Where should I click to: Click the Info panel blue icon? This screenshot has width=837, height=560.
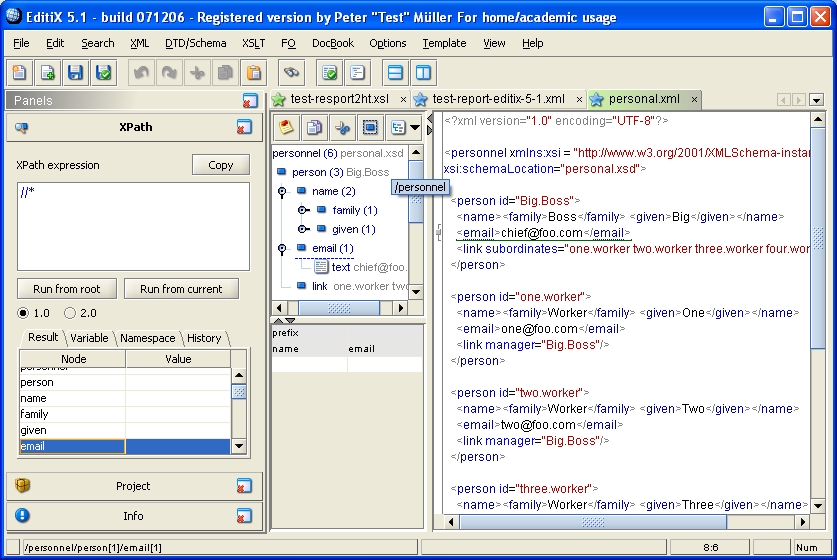pos(22,515)
